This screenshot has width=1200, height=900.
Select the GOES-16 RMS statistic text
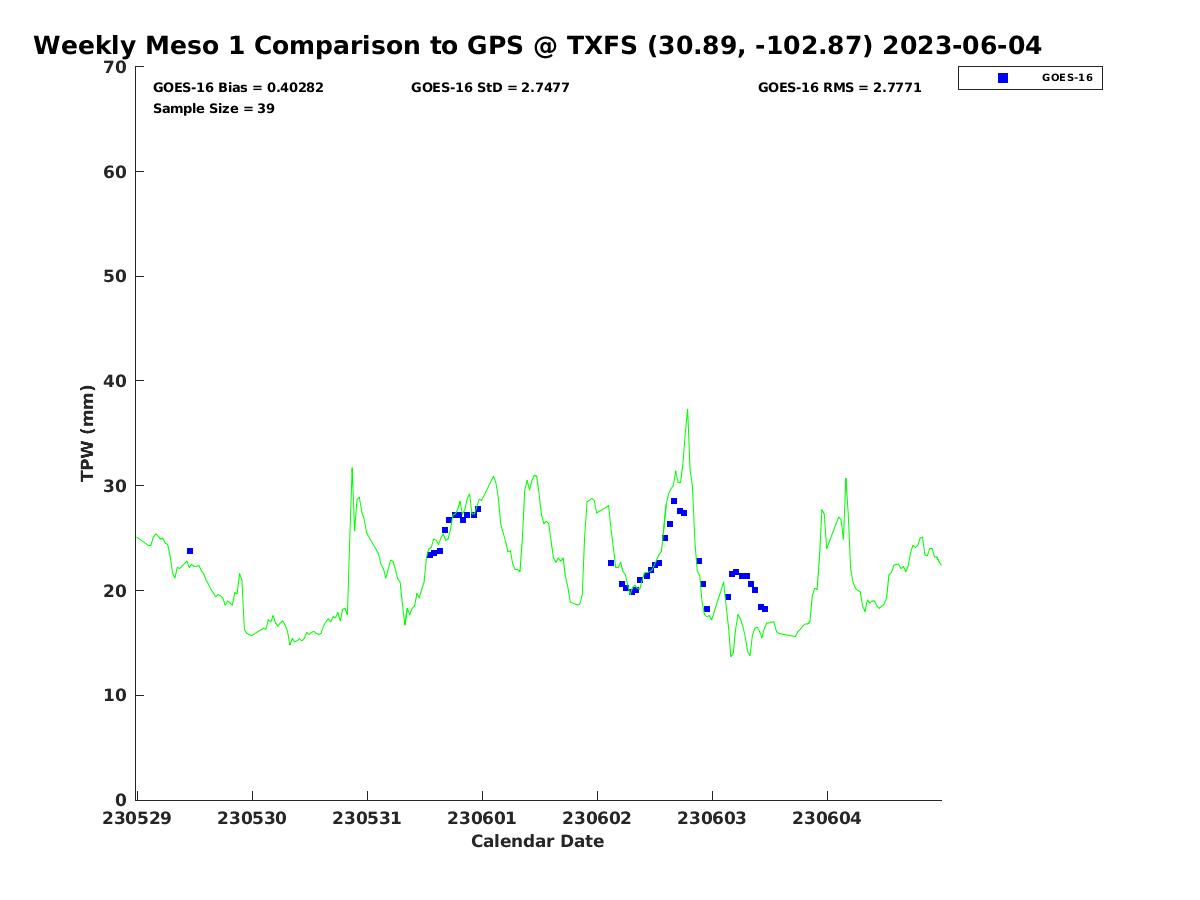coord(839,88)
